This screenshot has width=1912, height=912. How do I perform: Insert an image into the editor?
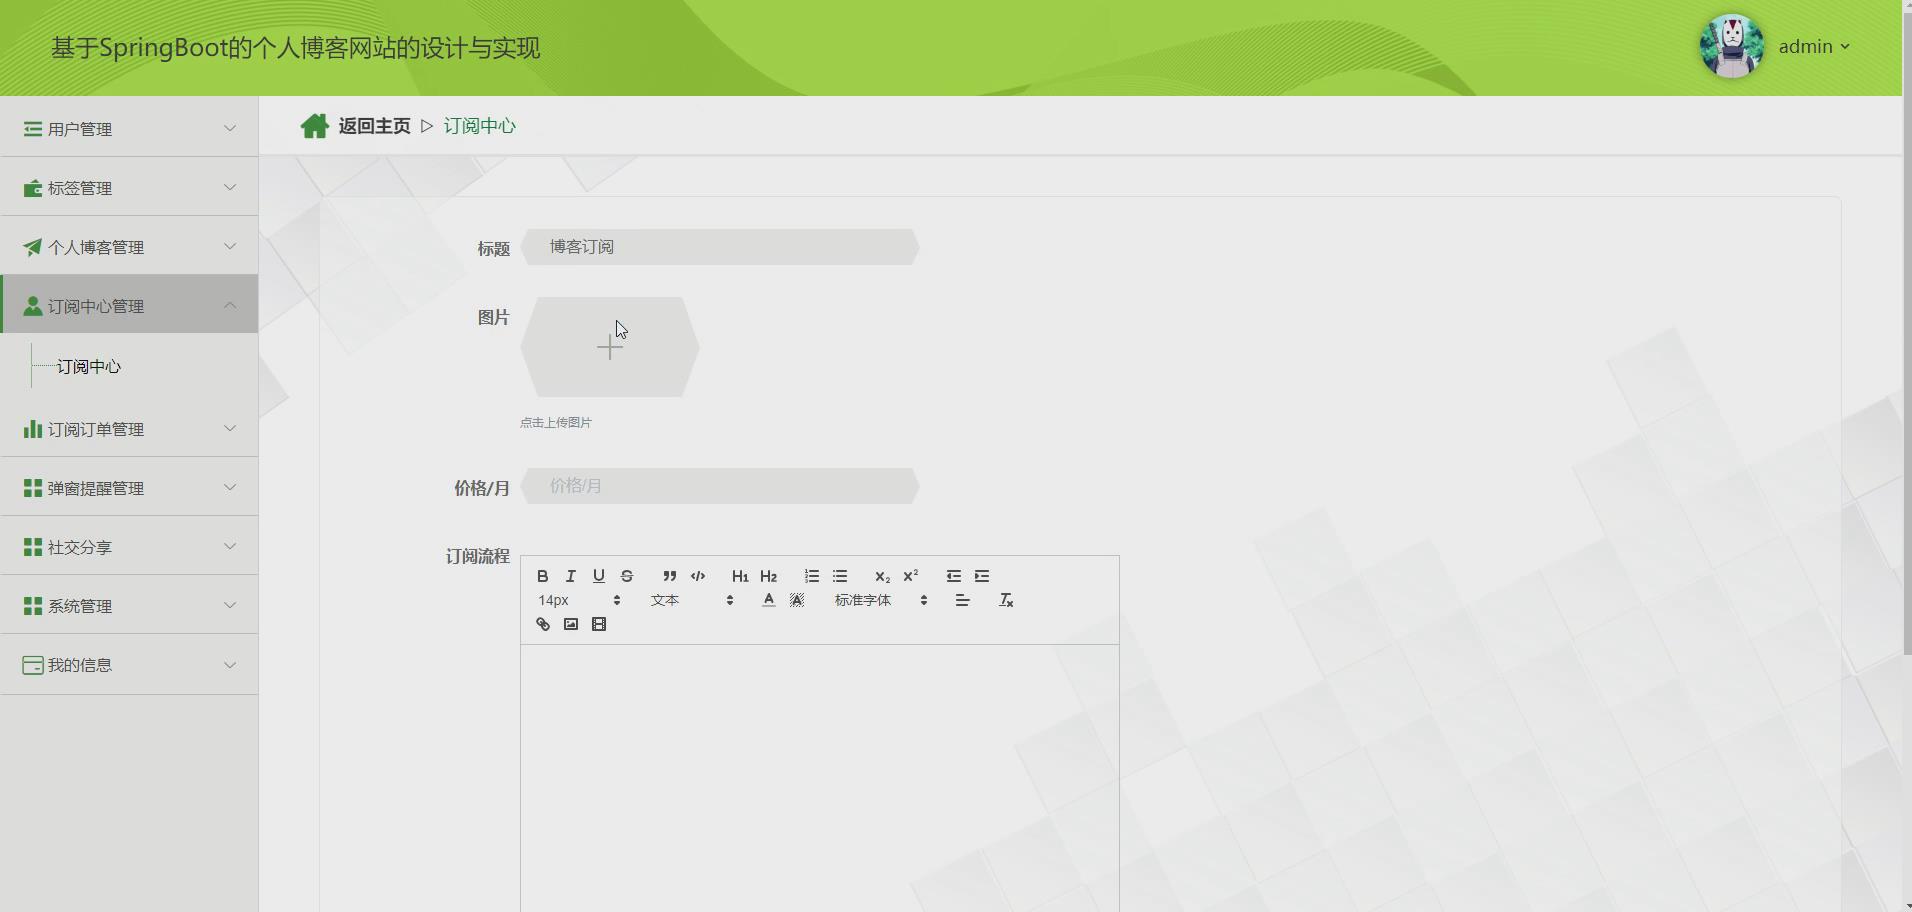tap(570, 624)
